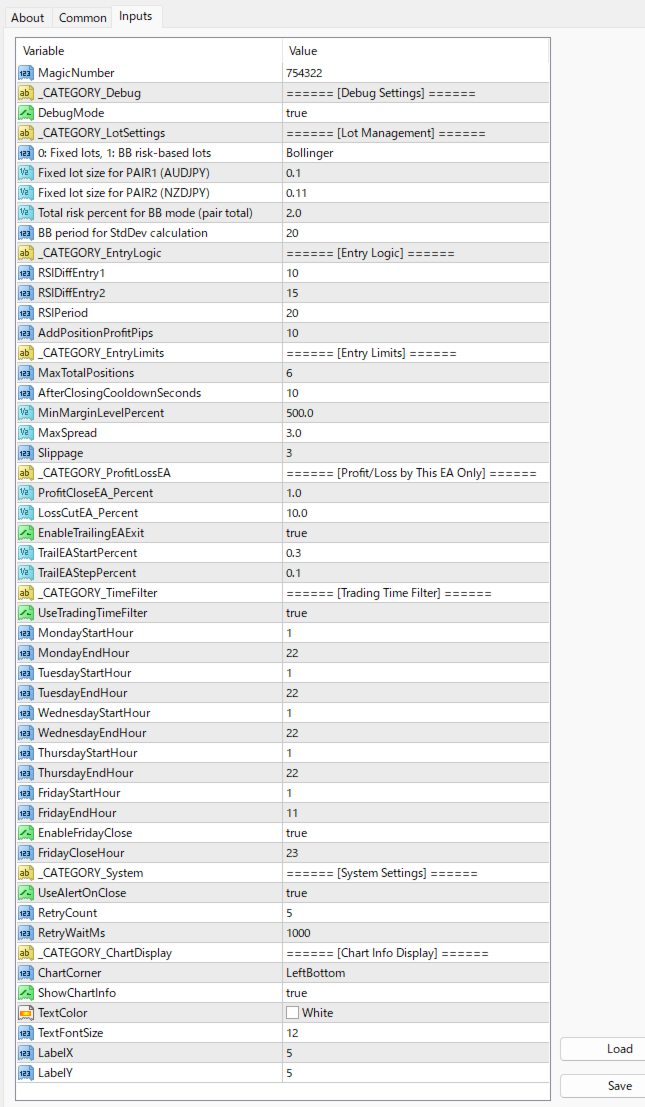Image resolution: width=645 pixels, height=1107 pixels.
Task: Select the TuesdayEndHour row label
Action: click(x=83, y=693)
